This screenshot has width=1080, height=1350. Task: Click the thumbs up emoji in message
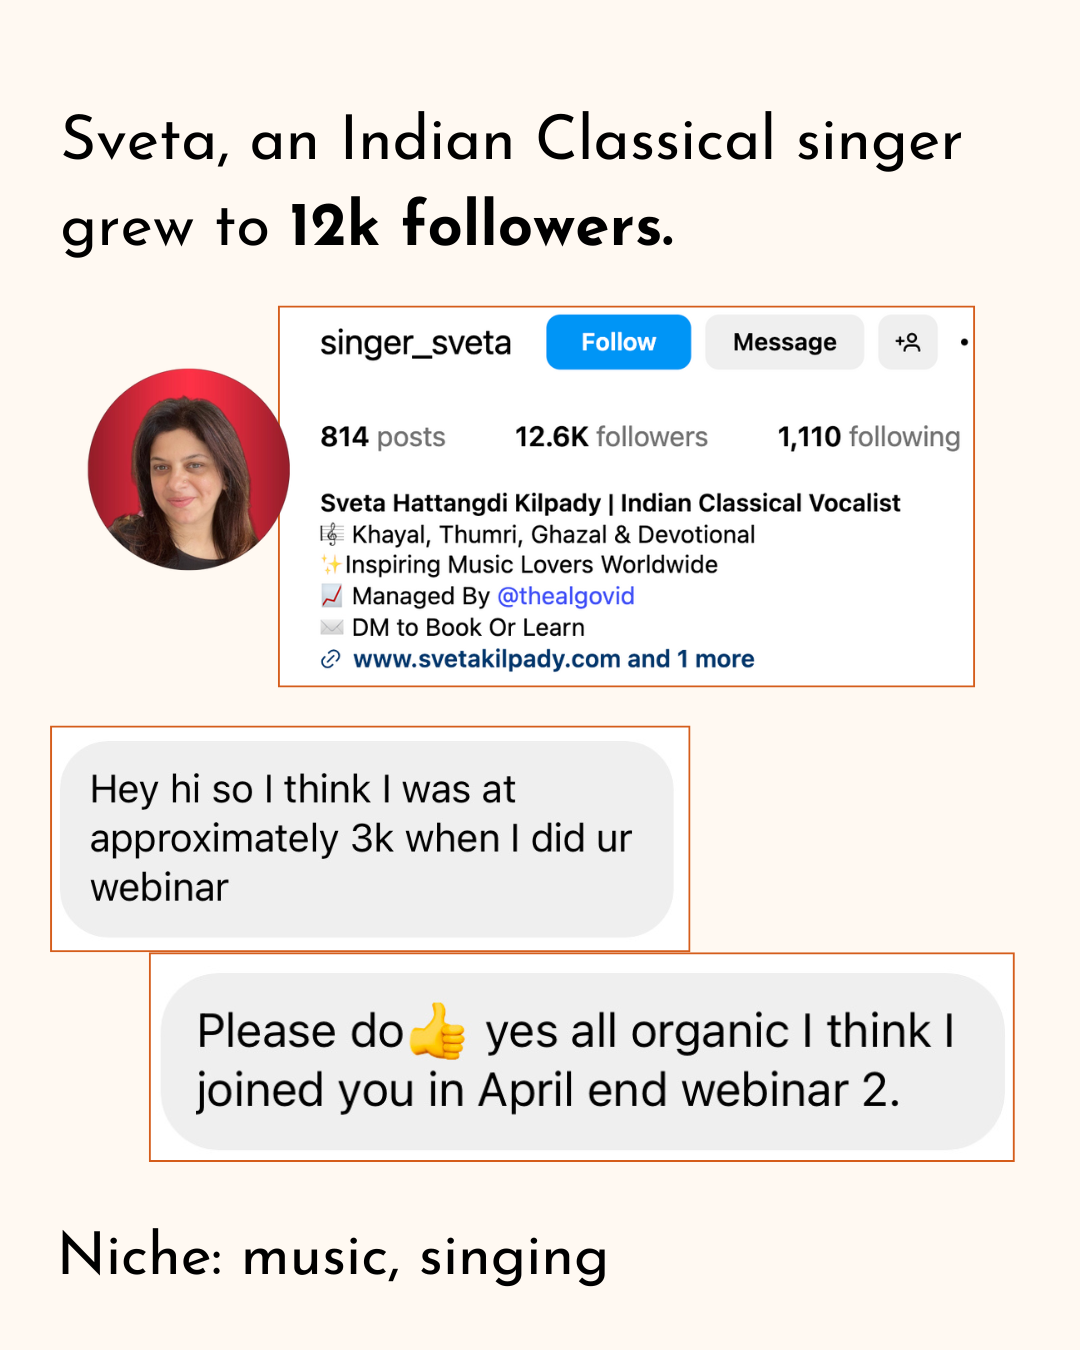(438, 1032)
